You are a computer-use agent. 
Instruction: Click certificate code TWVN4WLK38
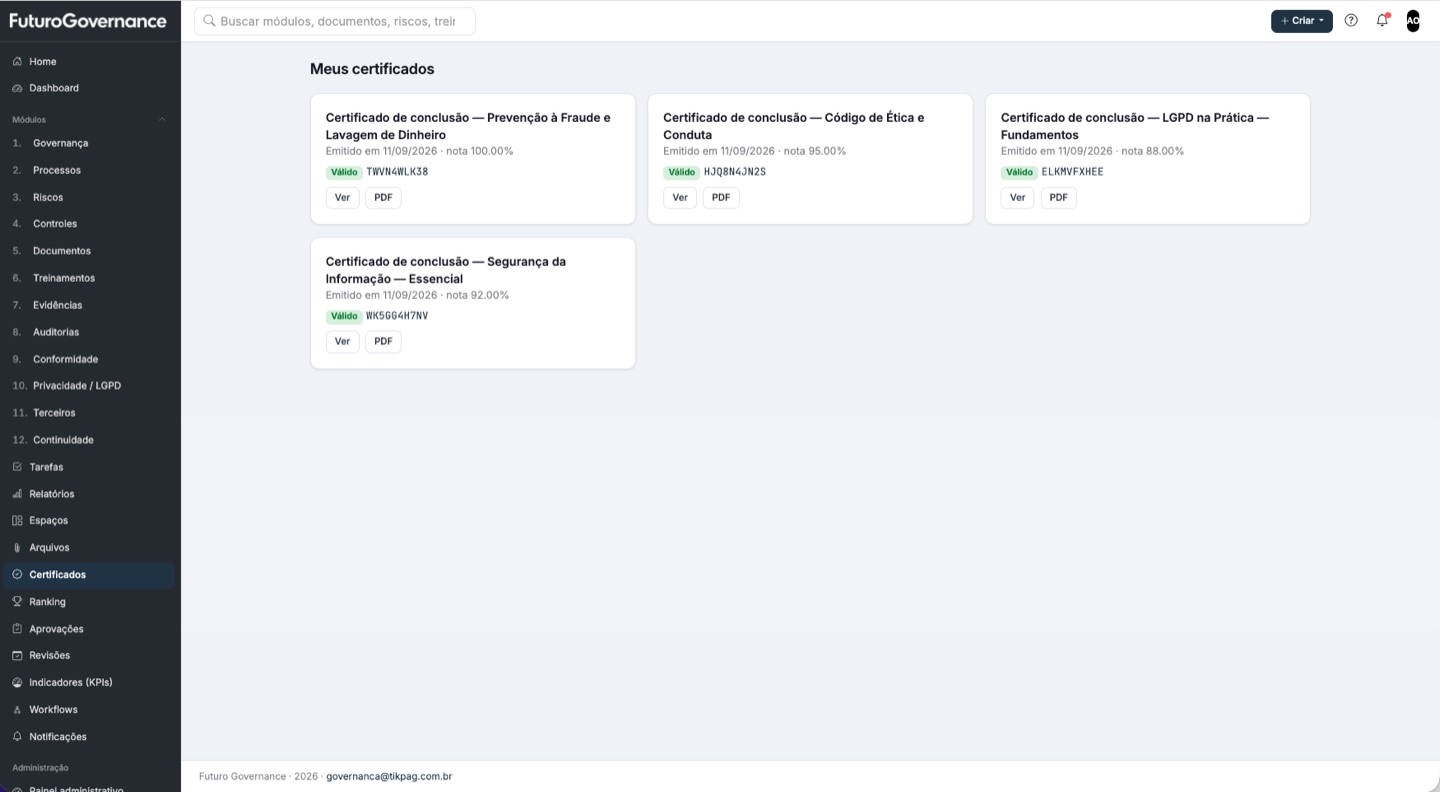[397, 172]
